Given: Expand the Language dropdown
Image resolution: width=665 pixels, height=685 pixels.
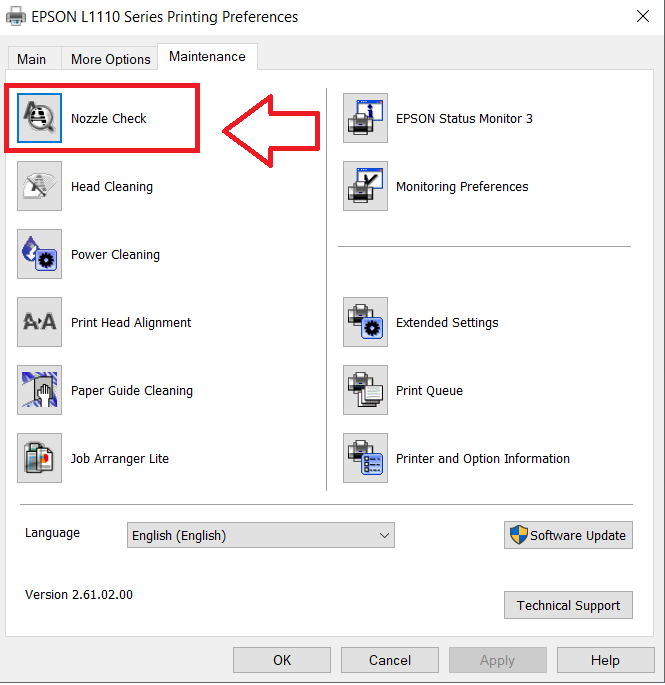Looking at the screenshot, I should 261,536.
